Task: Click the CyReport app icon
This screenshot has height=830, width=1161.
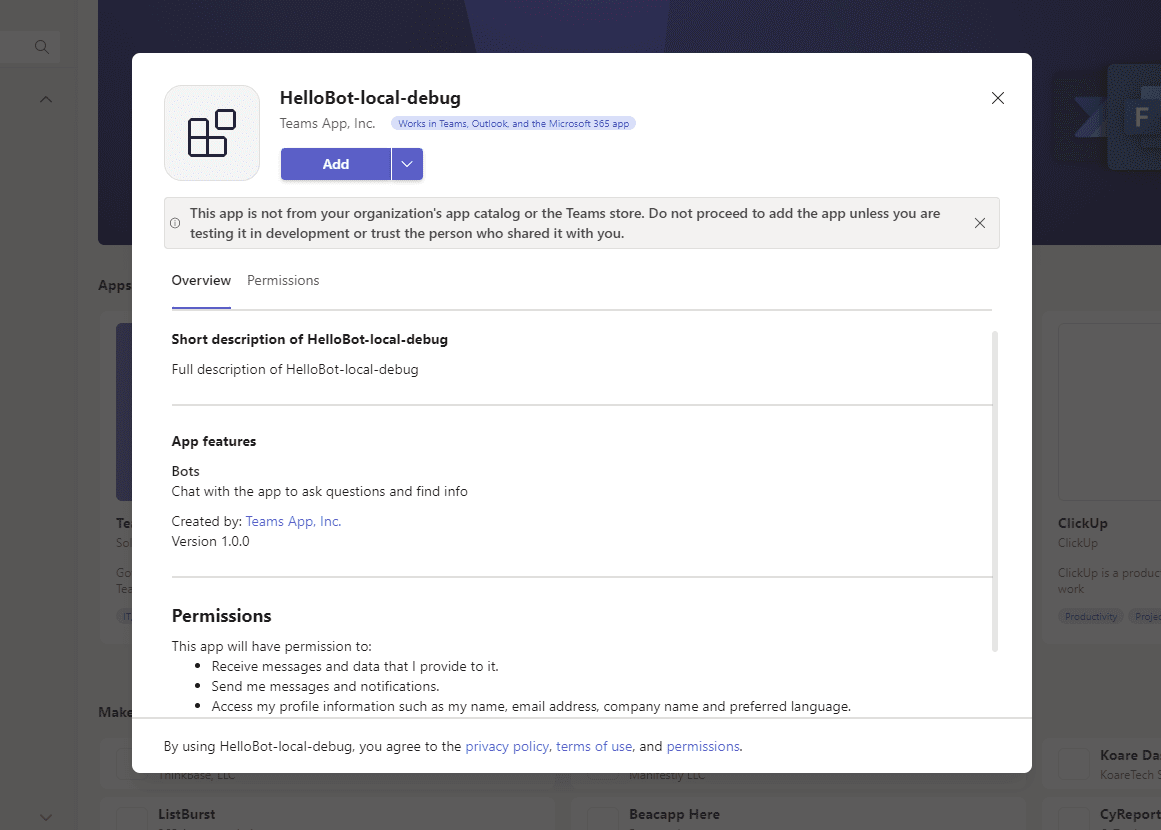Action: point(1074,818)
